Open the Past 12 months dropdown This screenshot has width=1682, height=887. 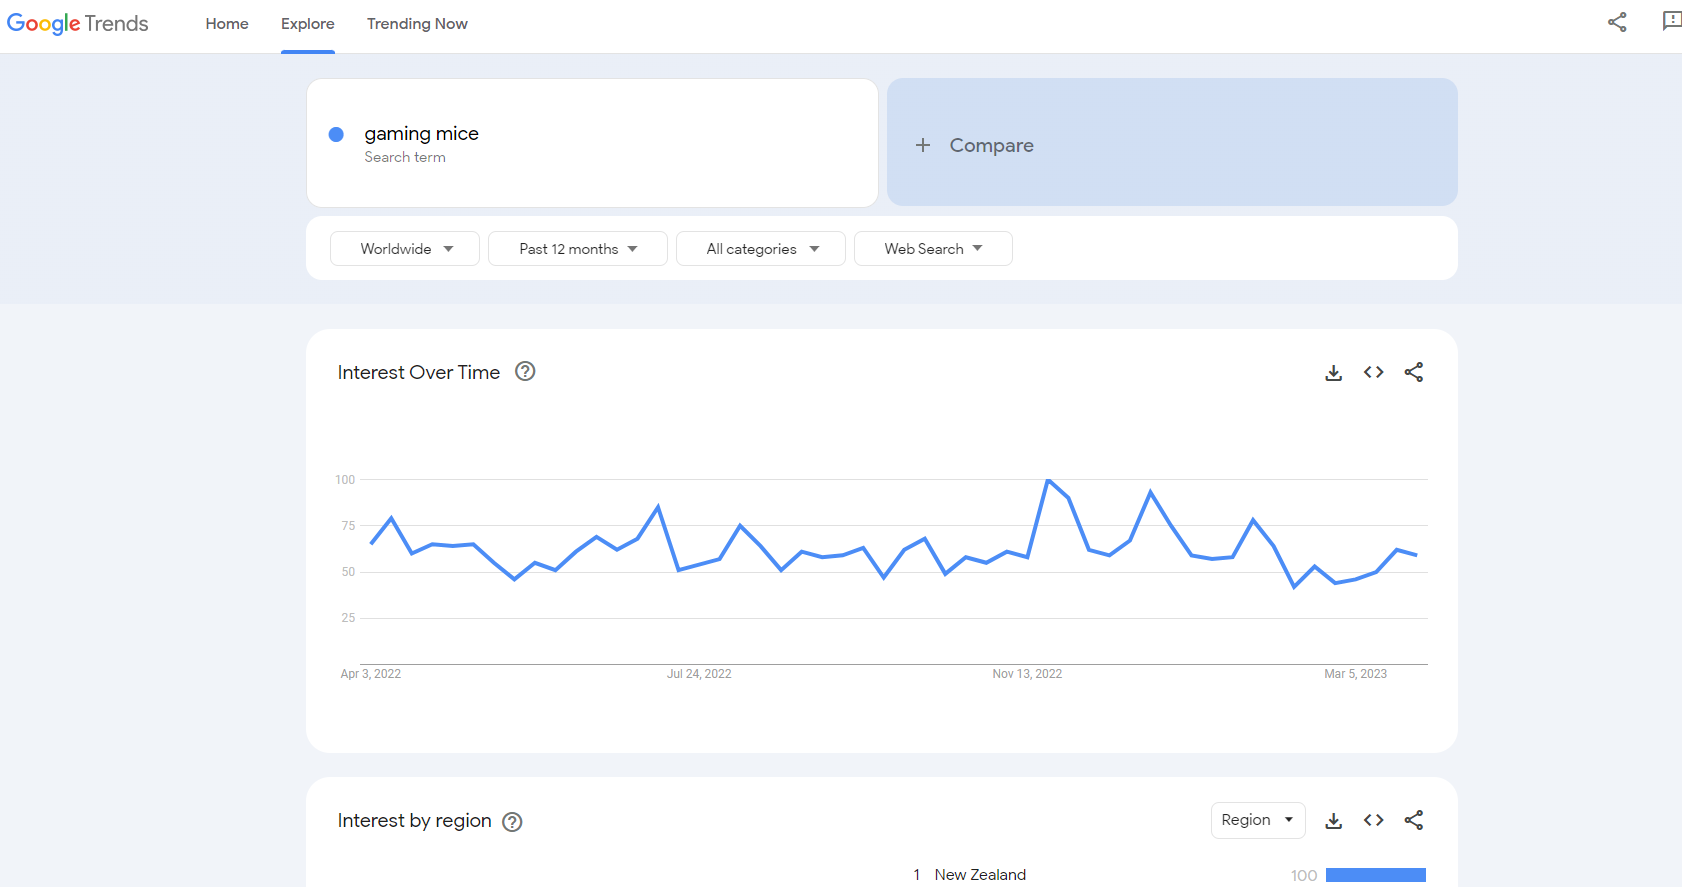pyautogui.click(x=578, y=249)
